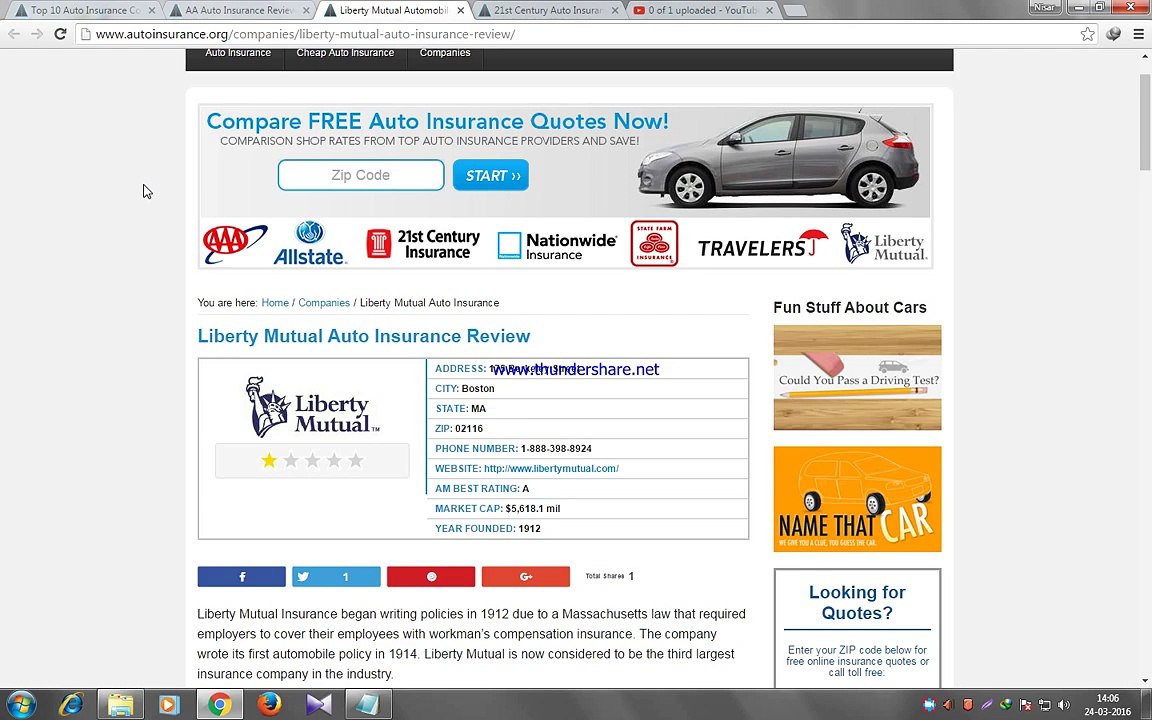Viewport: 1152px width, 720px height.
Task: Close the Liberty Mutual Automobile tab
Action: pyautogui.click(x=461, y=10)
